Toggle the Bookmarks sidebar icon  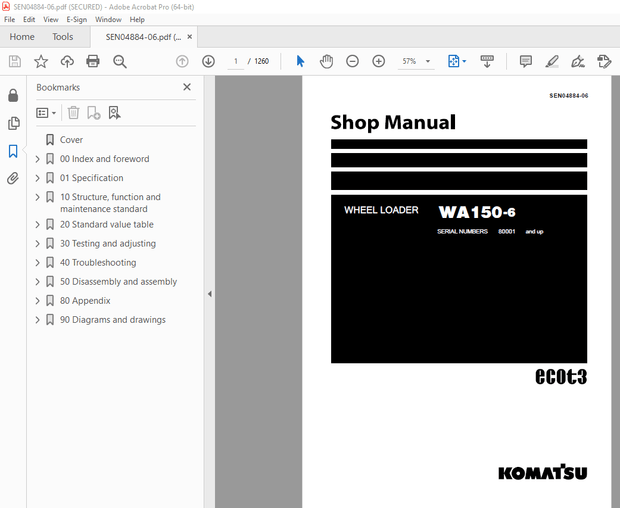point(13,151)
